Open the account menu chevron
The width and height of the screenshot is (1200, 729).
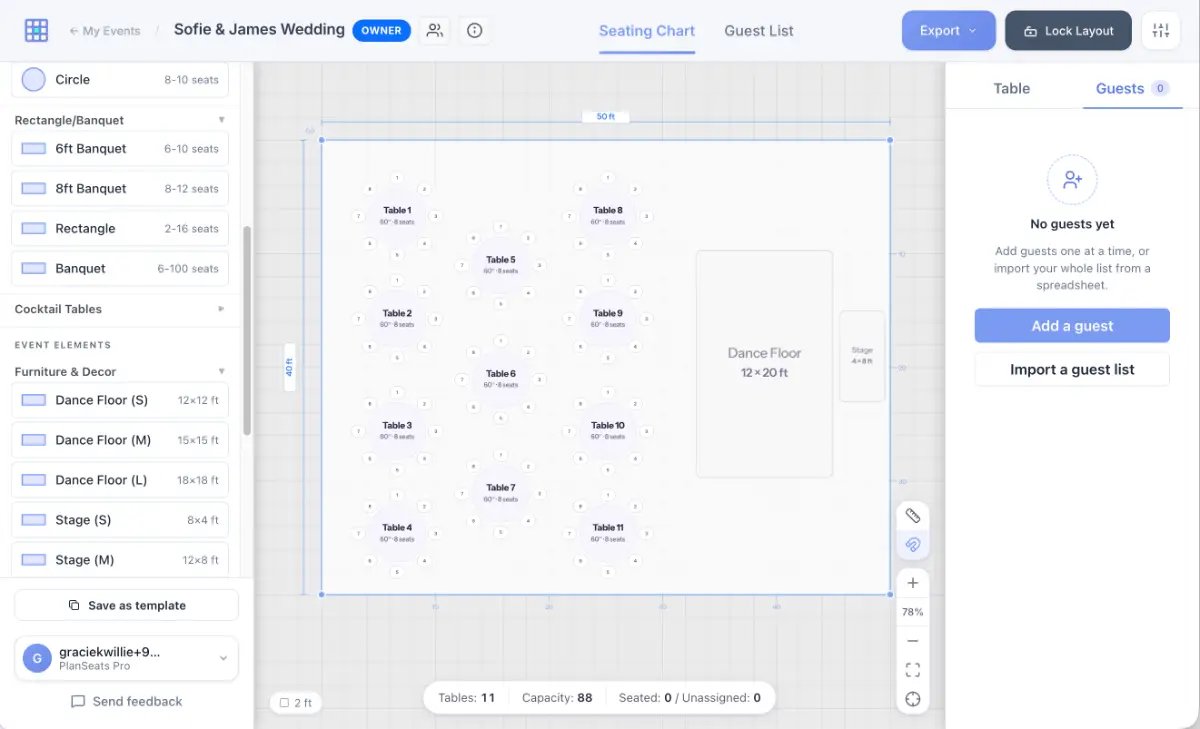coord(223,658)
